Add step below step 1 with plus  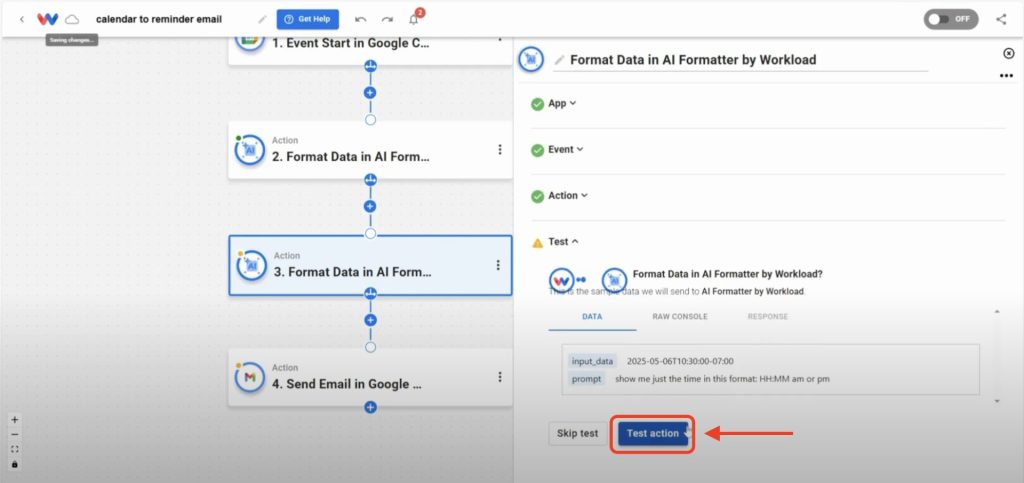(x=370, y=93)
